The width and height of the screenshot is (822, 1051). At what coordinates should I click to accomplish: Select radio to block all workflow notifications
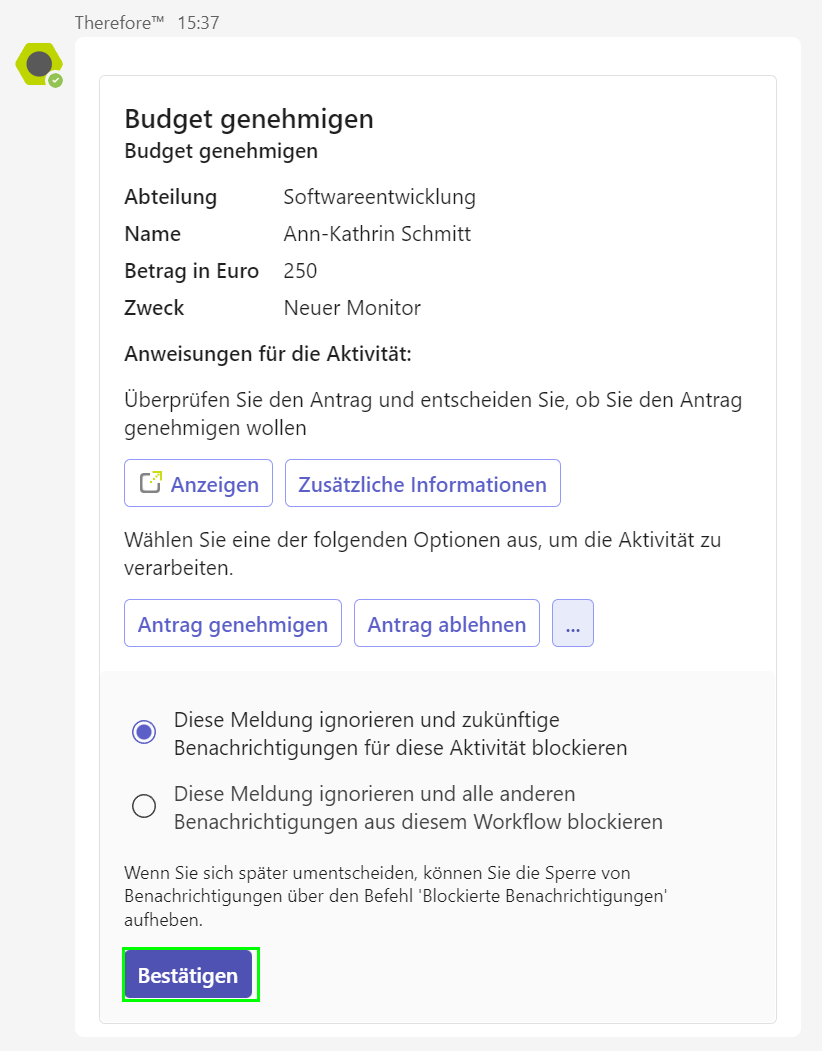144,806
